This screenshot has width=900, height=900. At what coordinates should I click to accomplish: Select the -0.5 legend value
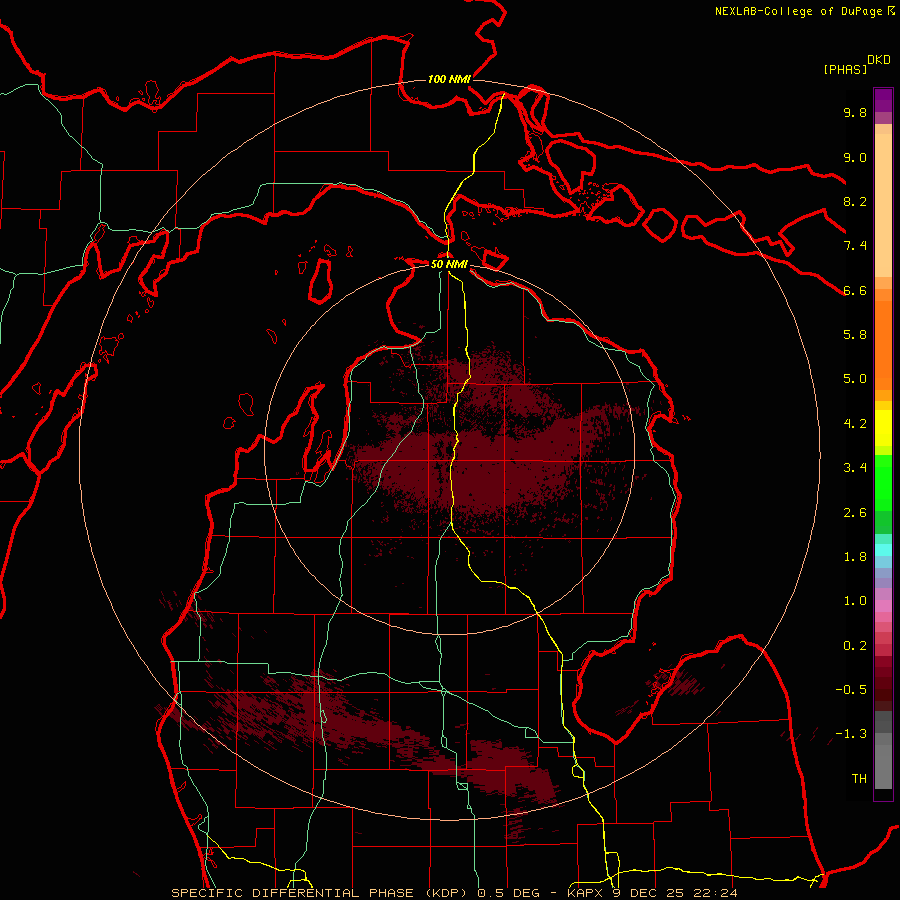[851, 690]
